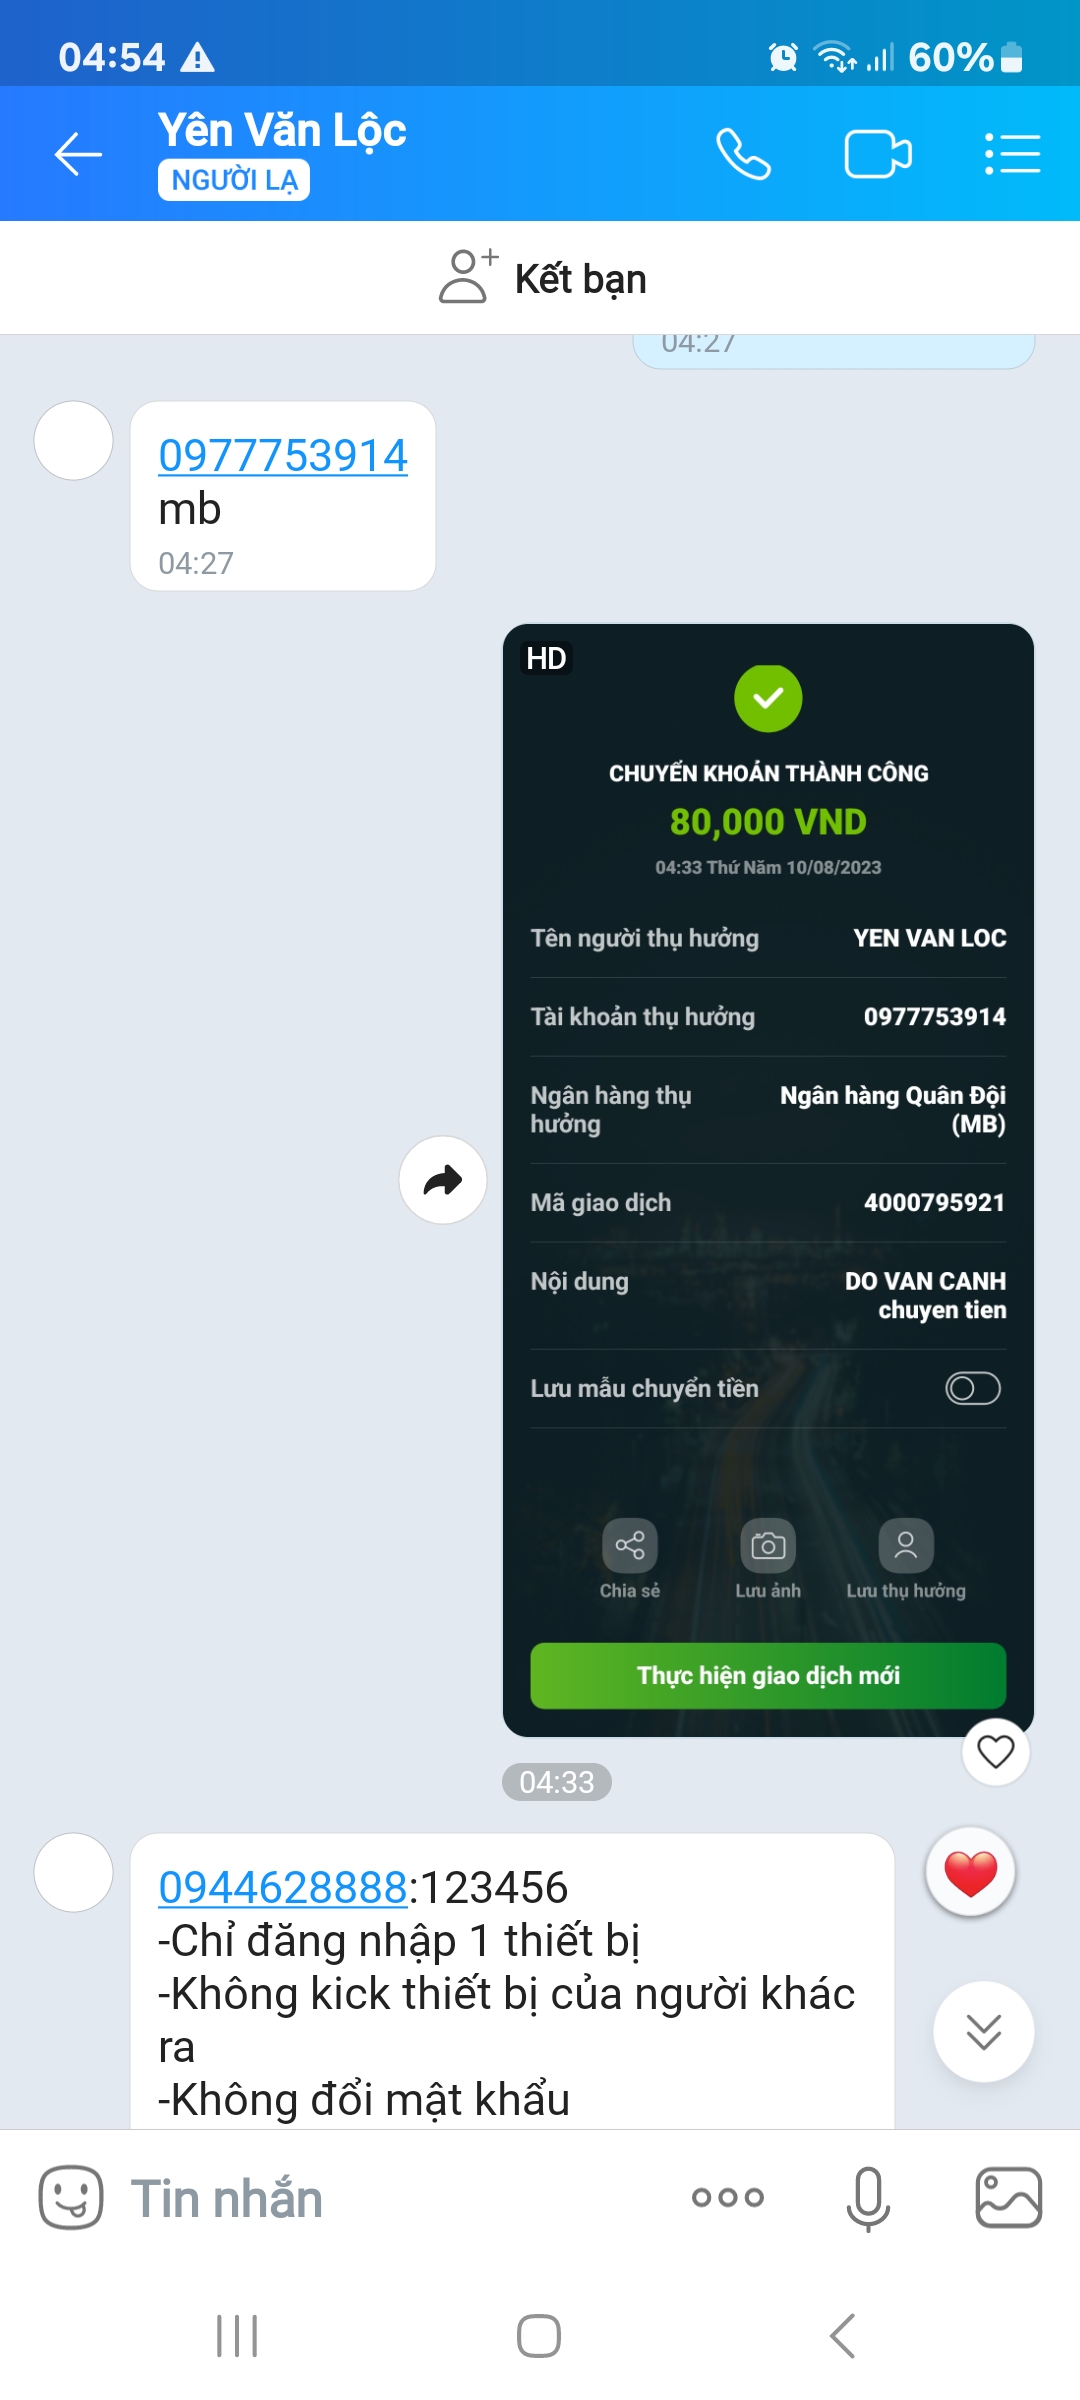This screenshot has height=2400, width=1080.
Task: Open the chat options list menu
Action: tap(1012, 154)
